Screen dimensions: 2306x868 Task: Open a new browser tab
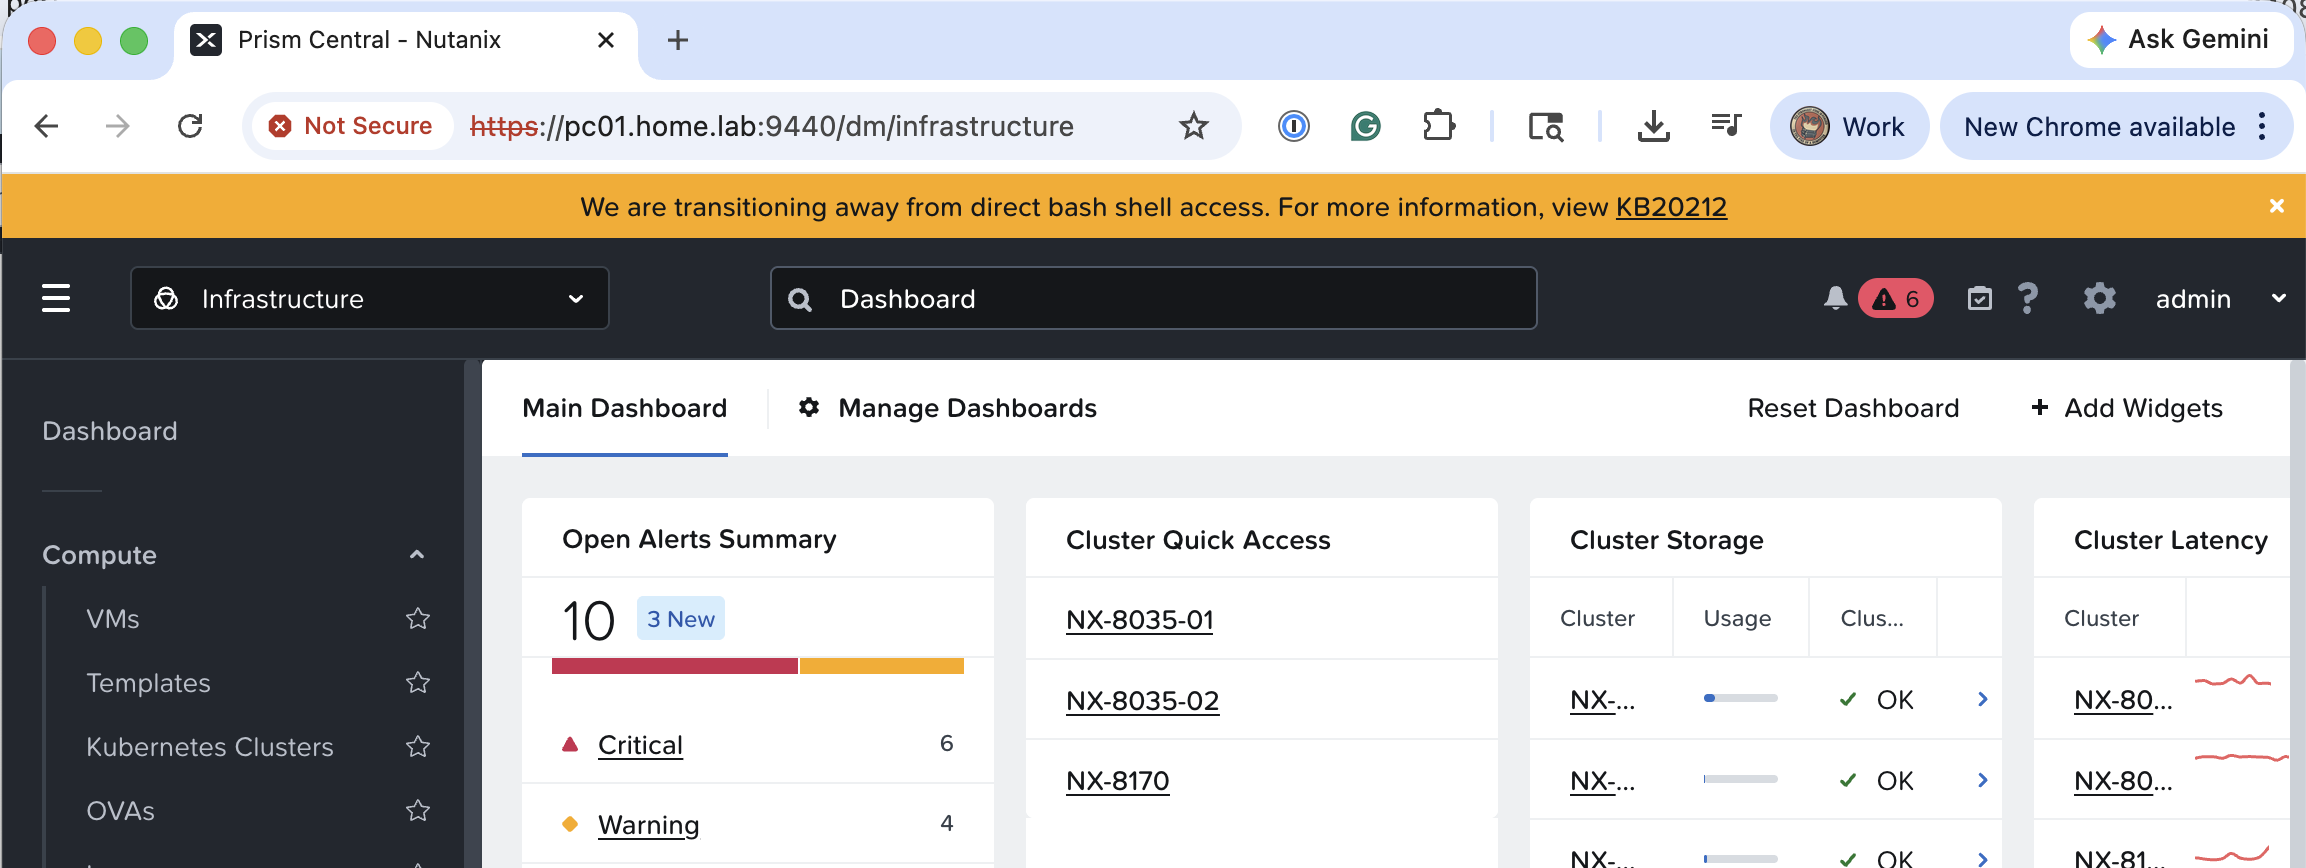coord(678,40)
